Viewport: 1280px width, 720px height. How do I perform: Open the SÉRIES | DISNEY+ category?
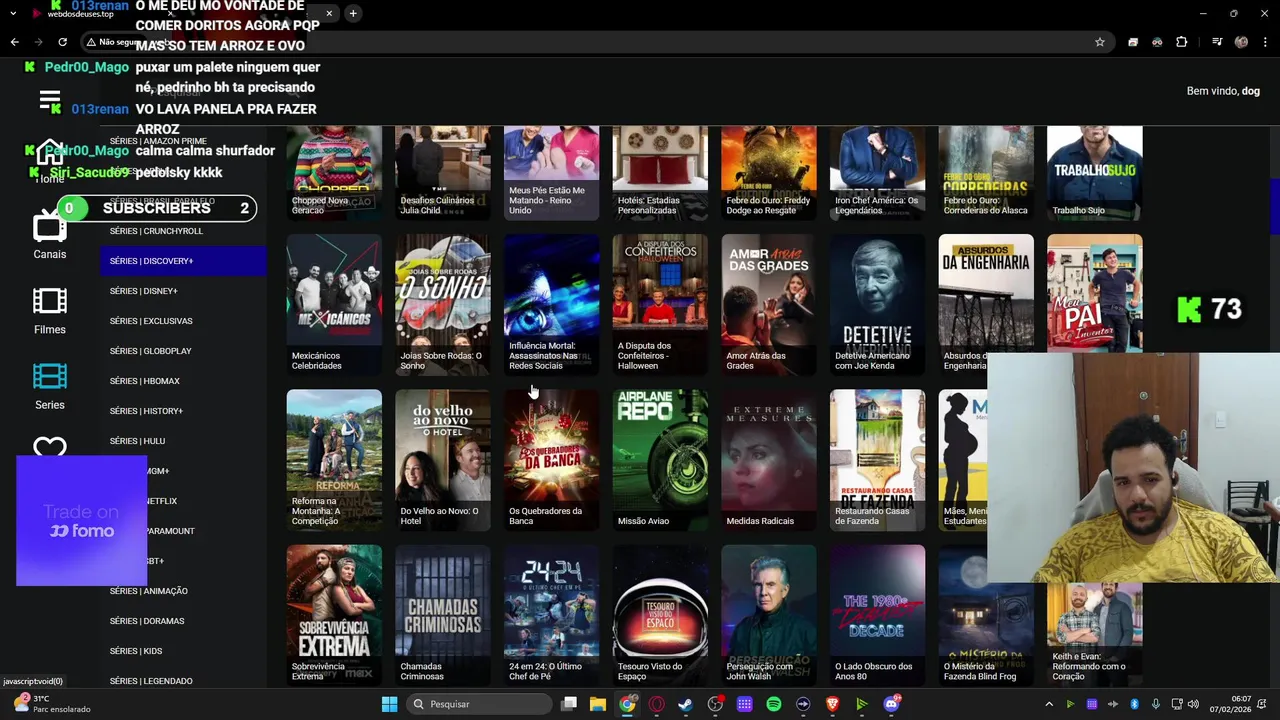click(183, 291)
